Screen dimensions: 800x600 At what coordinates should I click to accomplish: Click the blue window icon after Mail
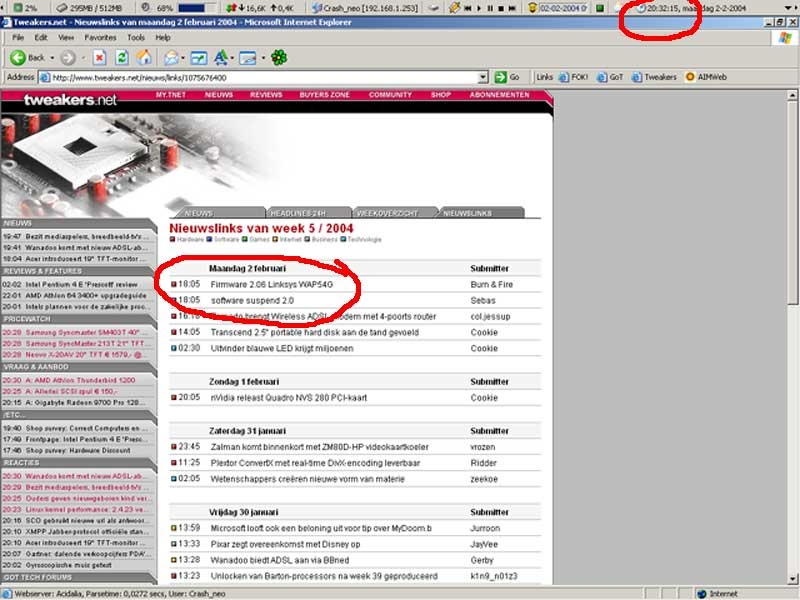(x=198, y=58)
